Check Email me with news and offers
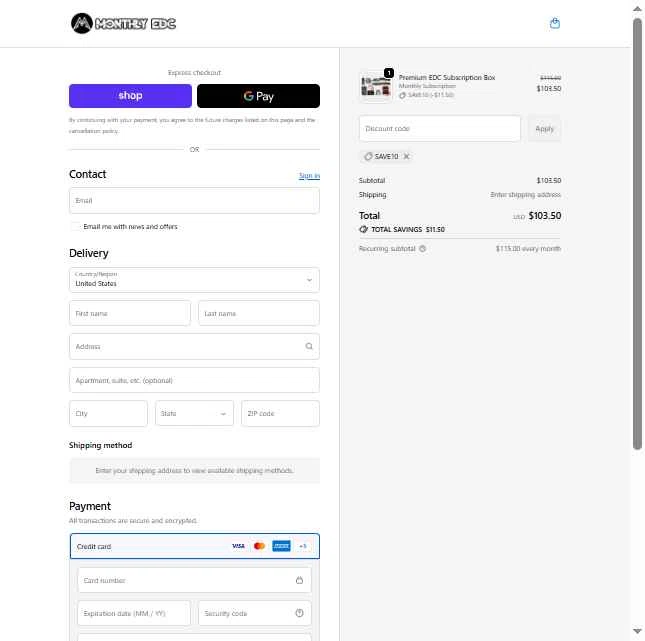Image resolution: width=645 pixels, height=641 pixels. click(x=75, y=227)
